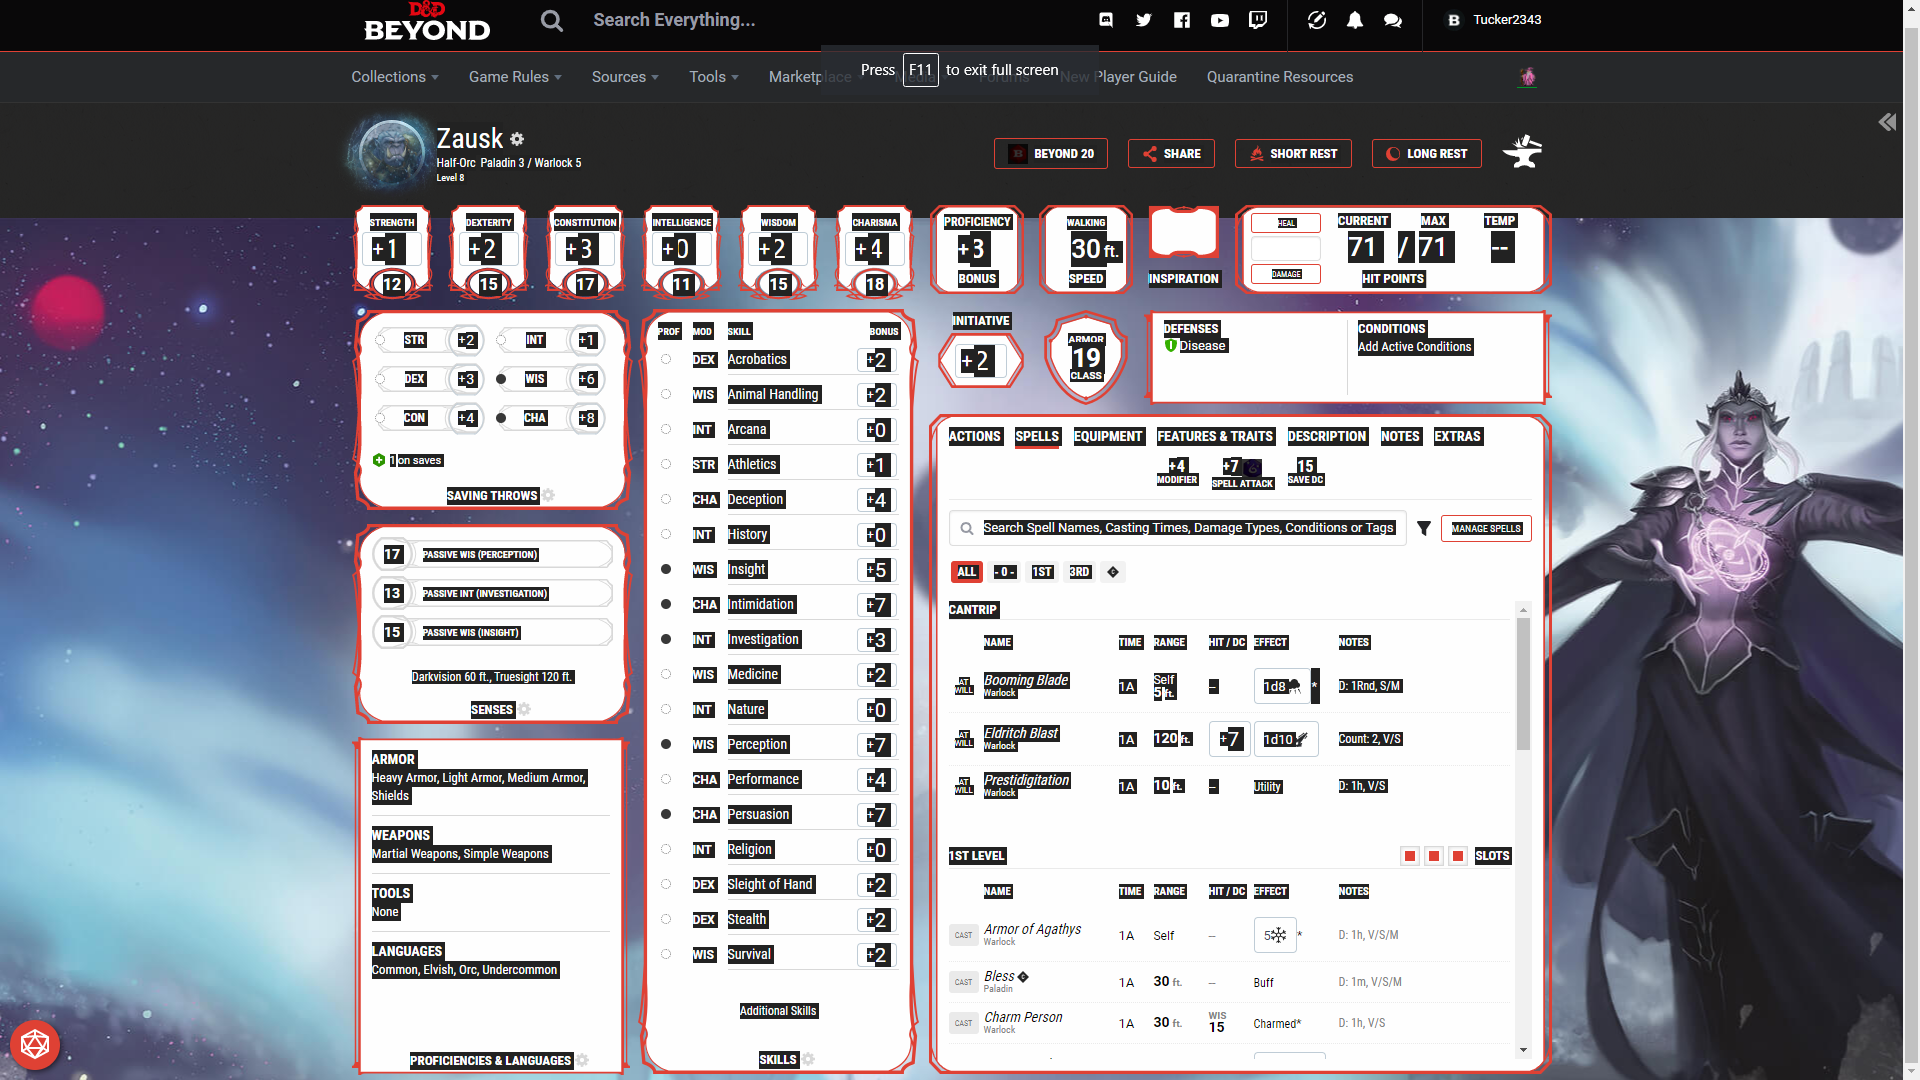Toggle proficiency dot next to Perception skill
Viewport: 1920px width, 1080px height.
pyautogui.click(x=666, y=744)
